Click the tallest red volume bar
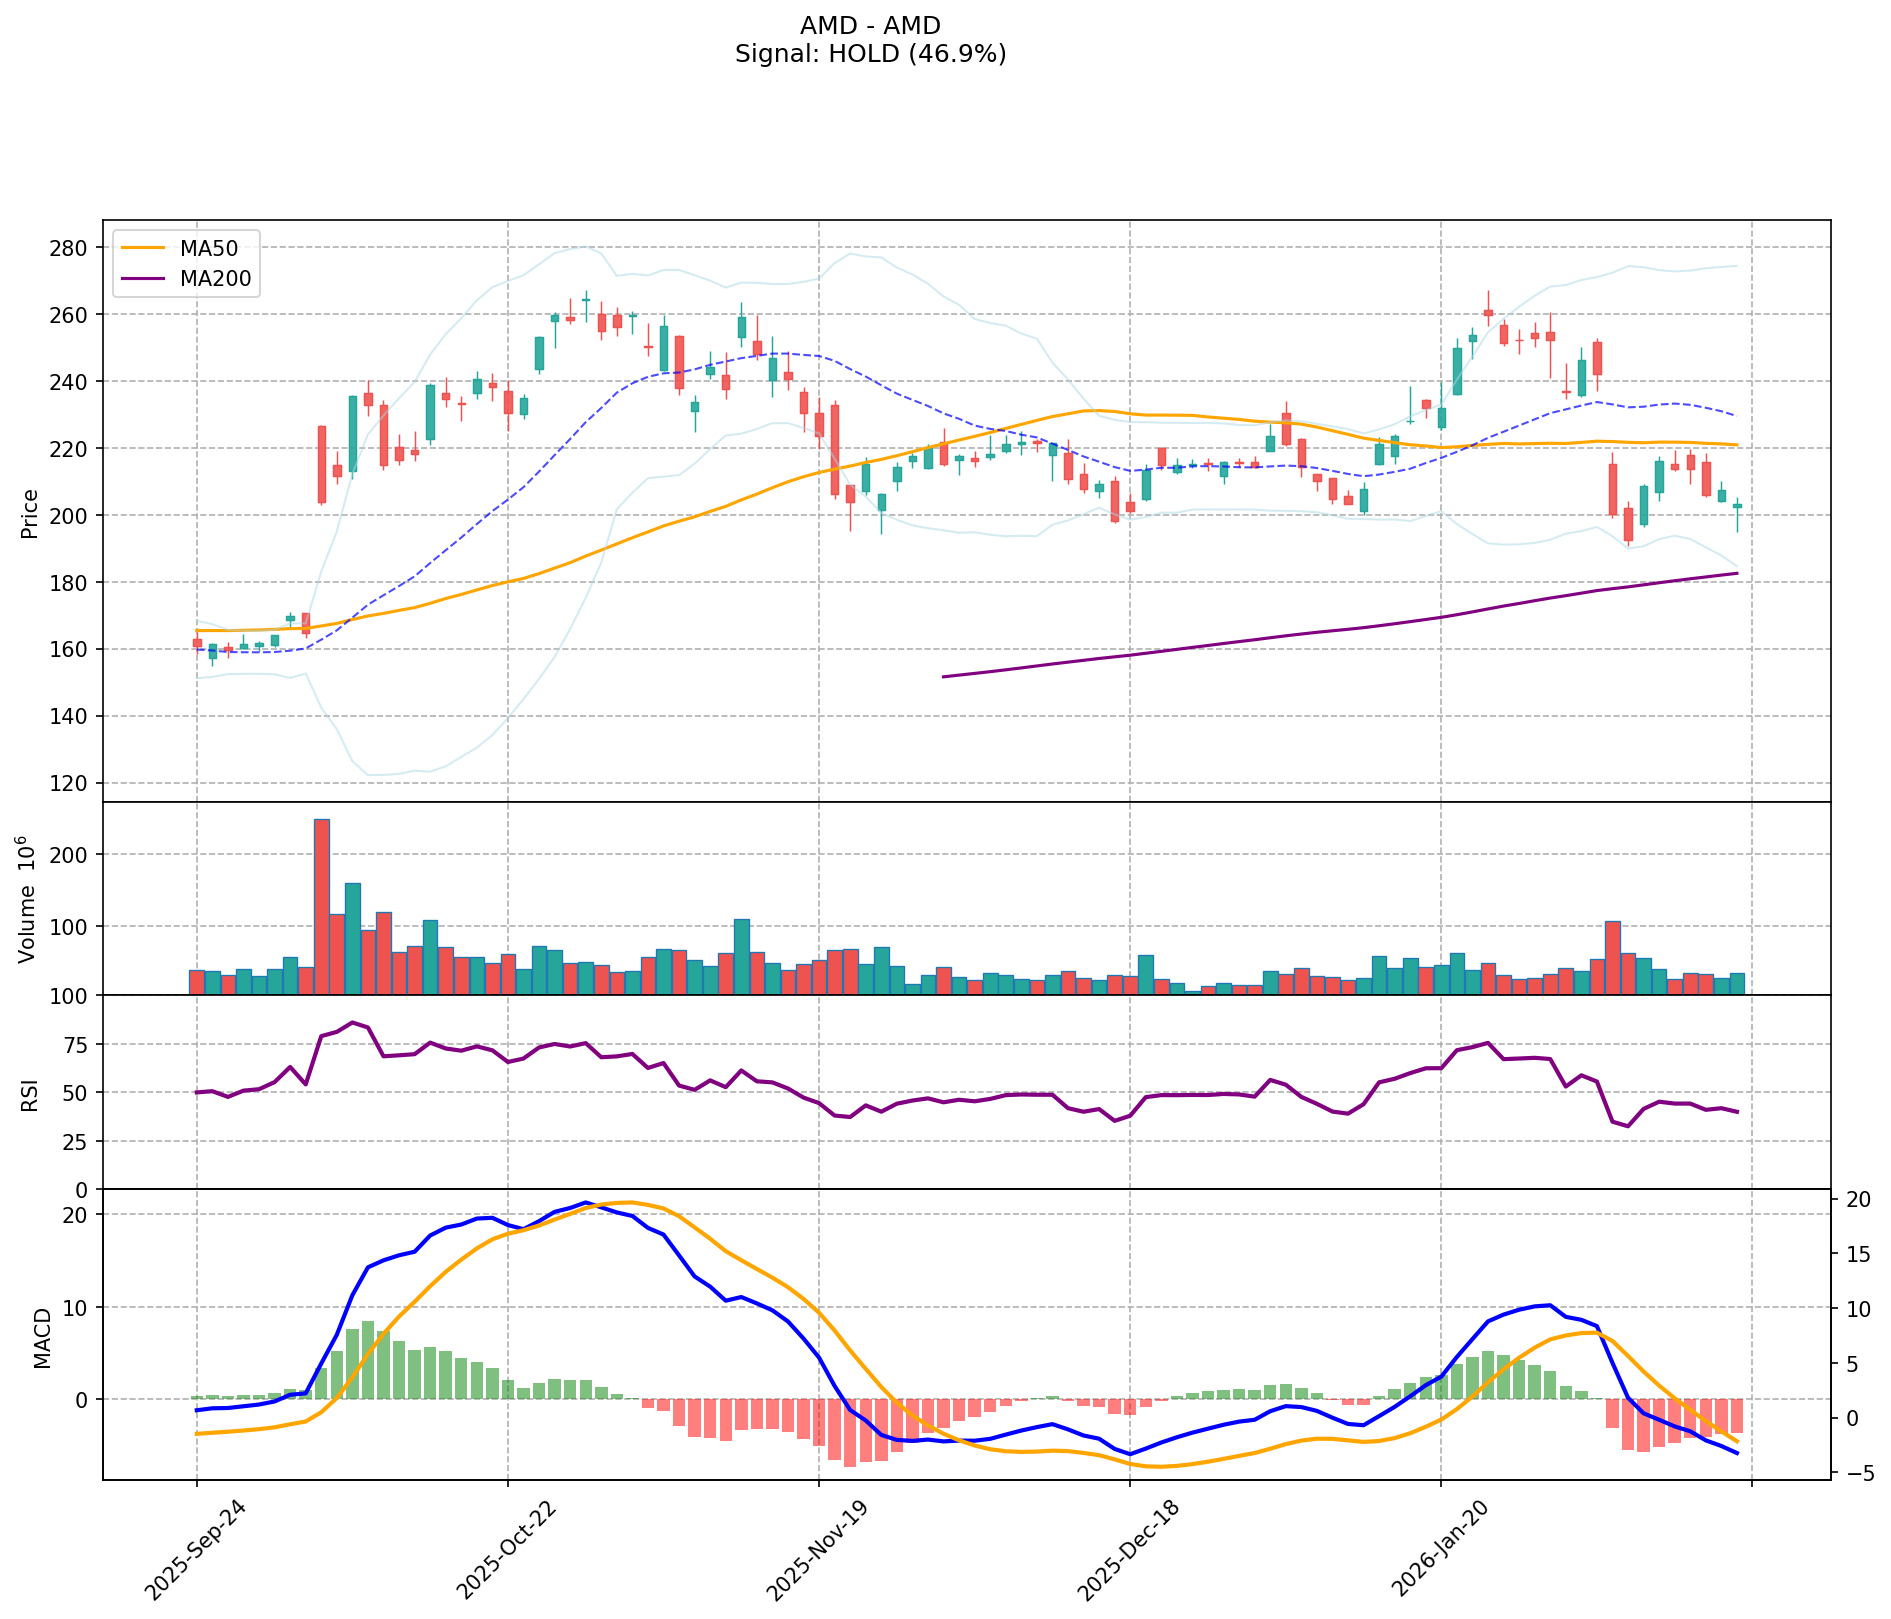This screenshot has width=1891, height=1619. point(322,906)
